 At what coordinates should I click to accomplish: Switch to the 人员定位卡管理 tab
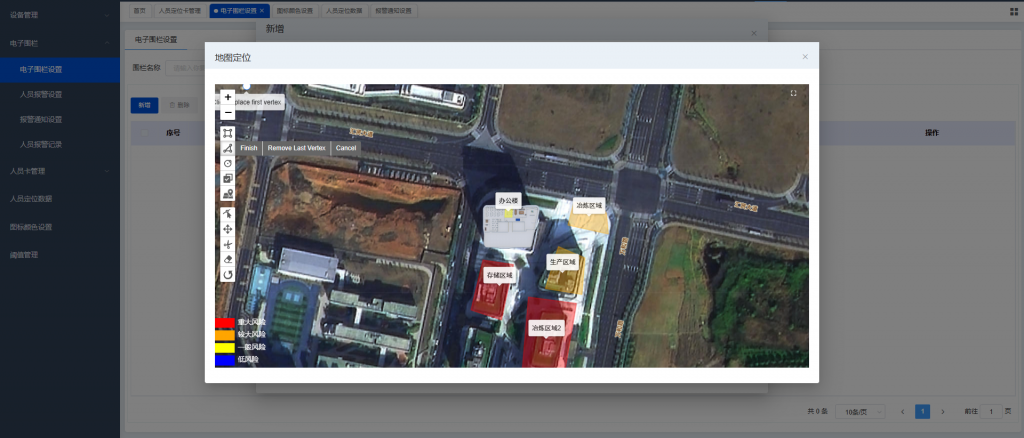pos(179,10)
